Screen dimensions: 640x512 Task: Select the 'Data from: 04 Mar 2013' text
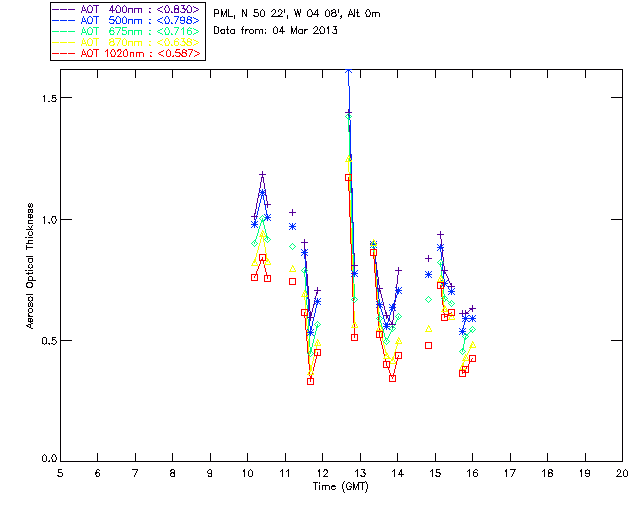pos(276,31)
